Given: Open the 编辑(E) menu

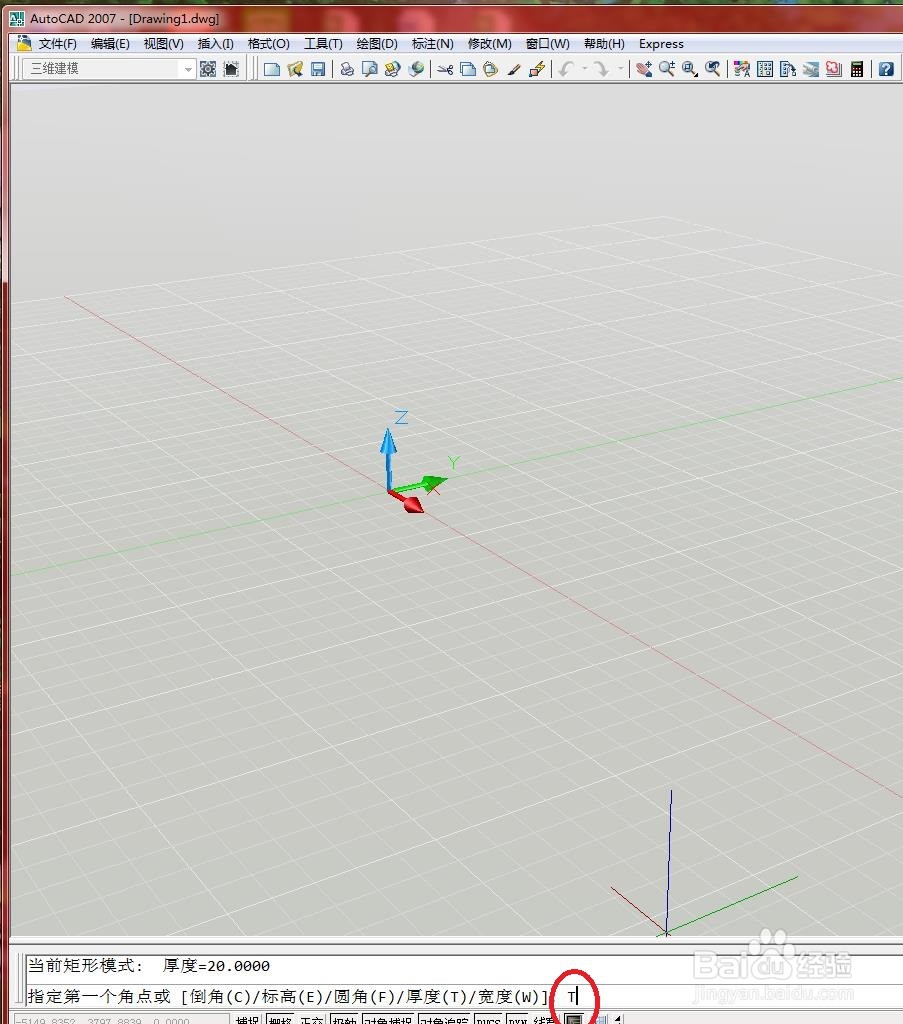Looking at the screenshot, I should point(110,44).
